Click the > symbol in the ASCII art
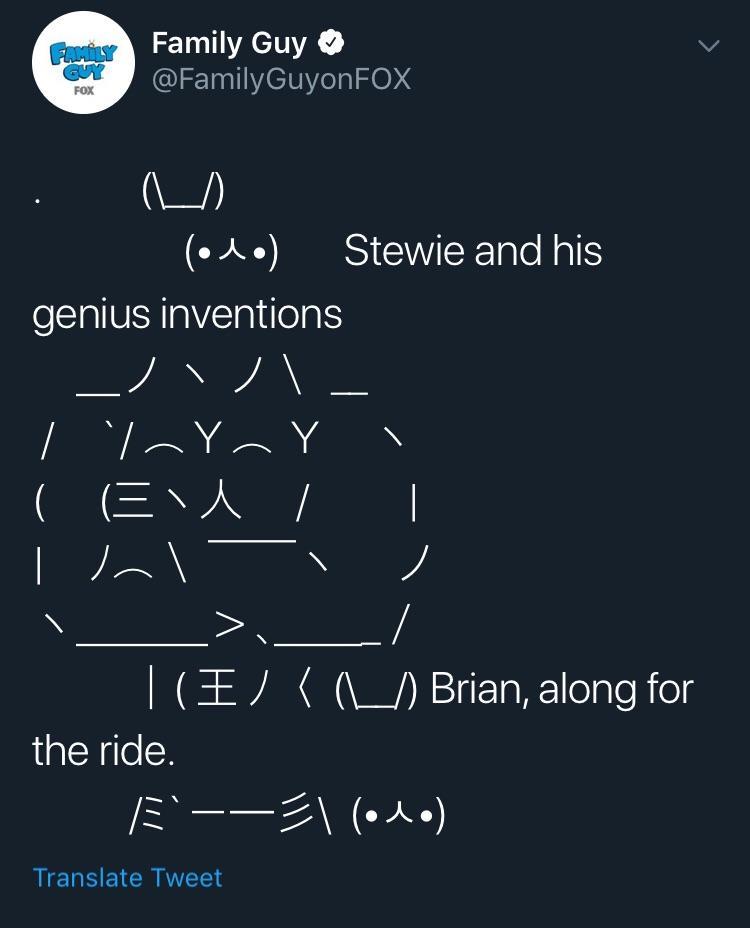The height and width of the screenshot is (928, 750). 229,627
